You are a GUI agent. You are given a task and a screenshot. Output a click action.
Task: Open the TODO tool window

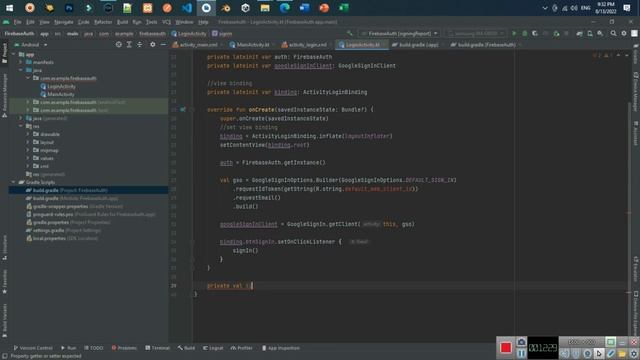point(93,348)
